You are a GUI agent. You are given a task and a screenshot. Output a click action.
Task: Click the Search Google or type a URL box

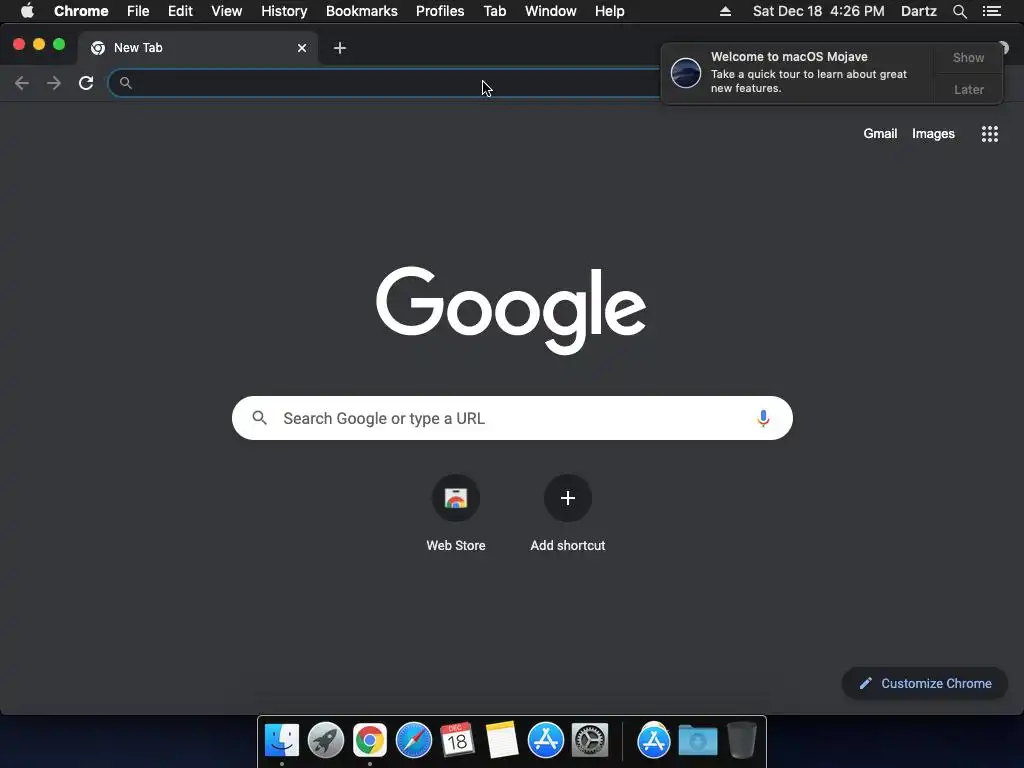tap(512, 418)
